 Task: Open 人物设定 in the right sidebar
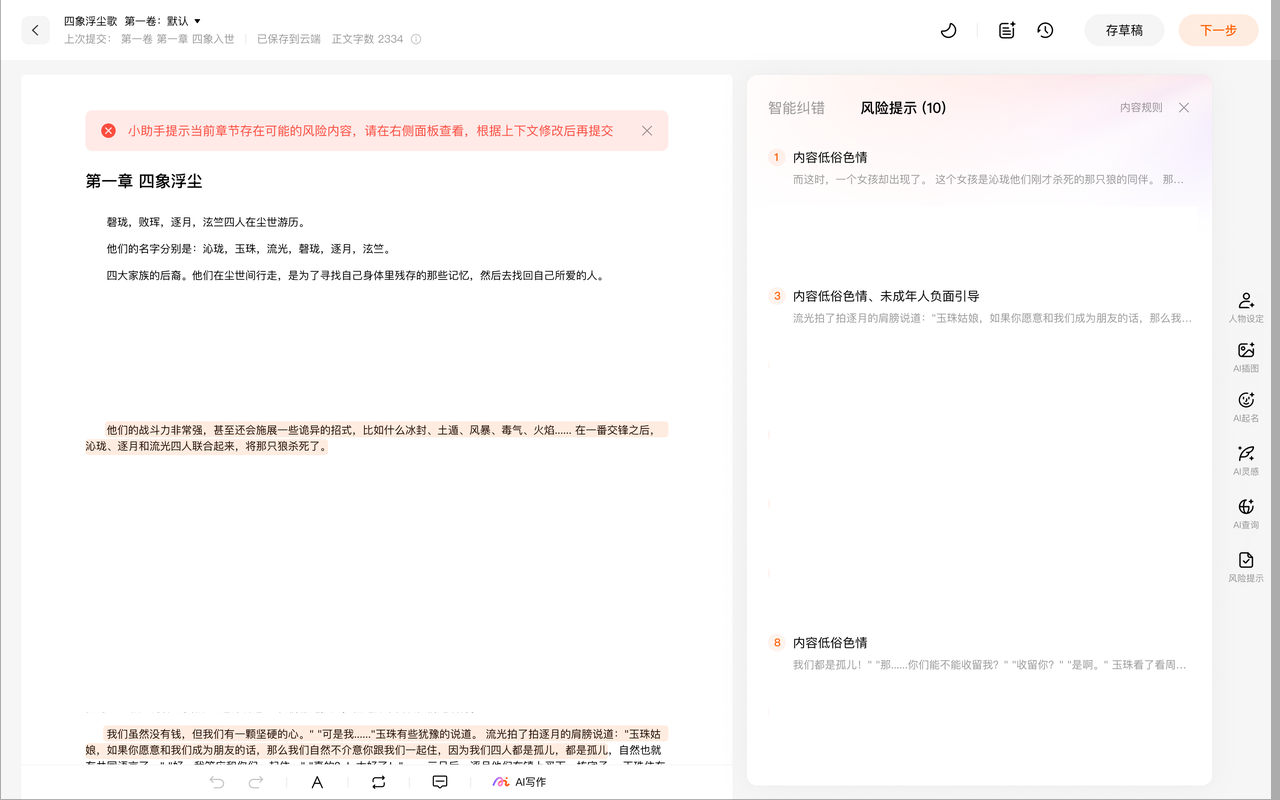[1246, 307]
